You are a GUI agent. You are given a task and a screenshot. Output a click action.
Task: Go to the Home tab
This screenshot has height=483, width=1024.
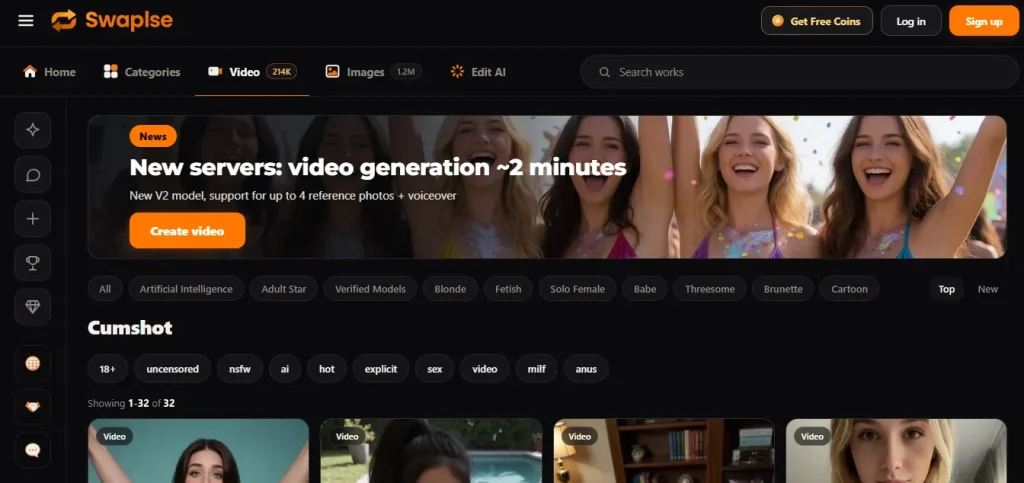(x=50, y=72)
